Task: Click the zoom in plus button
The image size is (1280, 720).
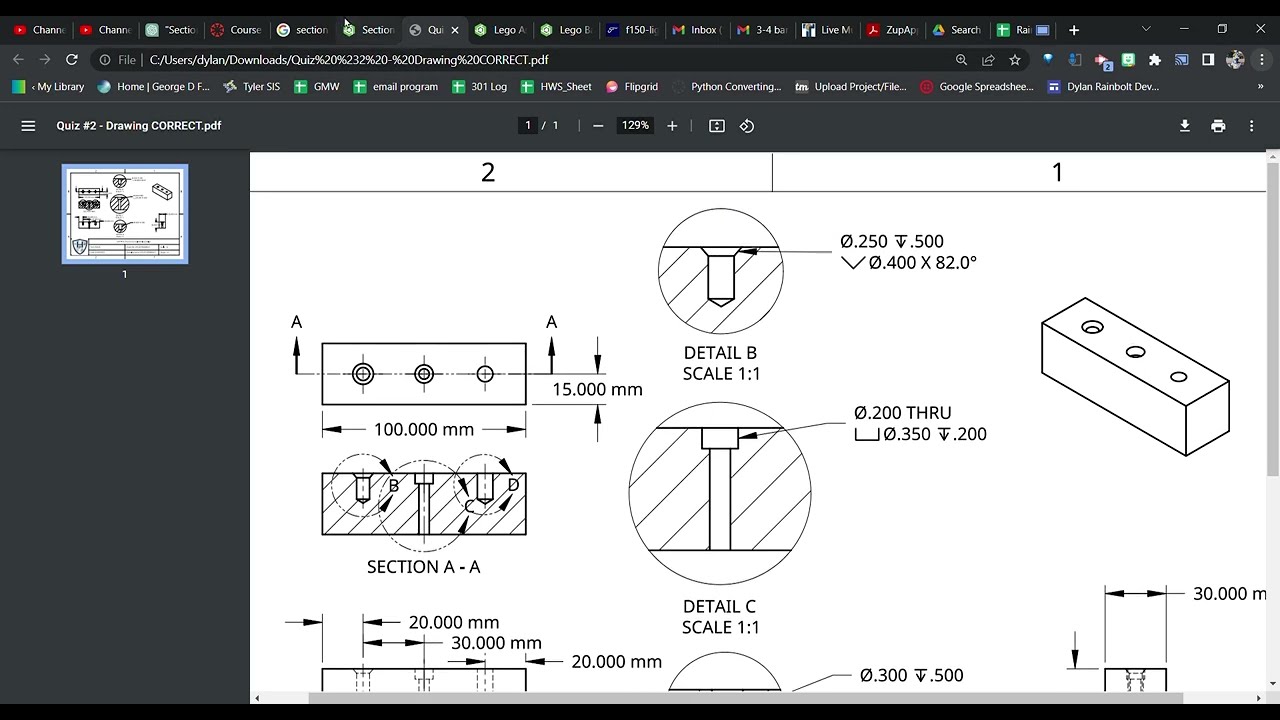Action: (672, 126)
